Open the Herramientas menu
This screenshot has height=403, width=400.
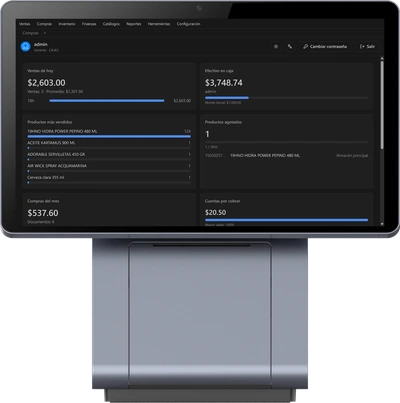(x=159, y=24)
